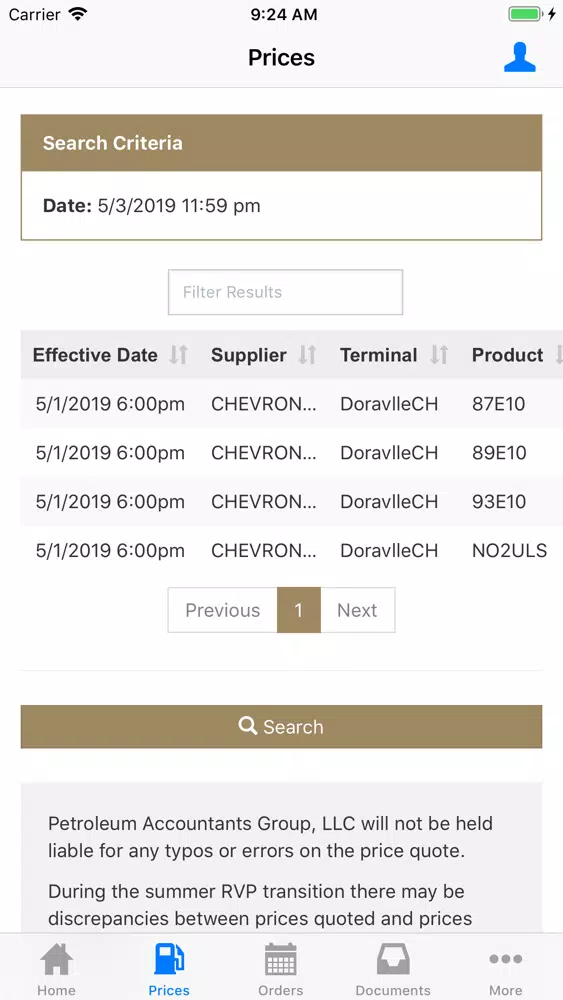Sort by Effective Date arrows
This screenshot has width=563, height=1000.
pyautogui.click(x=179, y=355)
